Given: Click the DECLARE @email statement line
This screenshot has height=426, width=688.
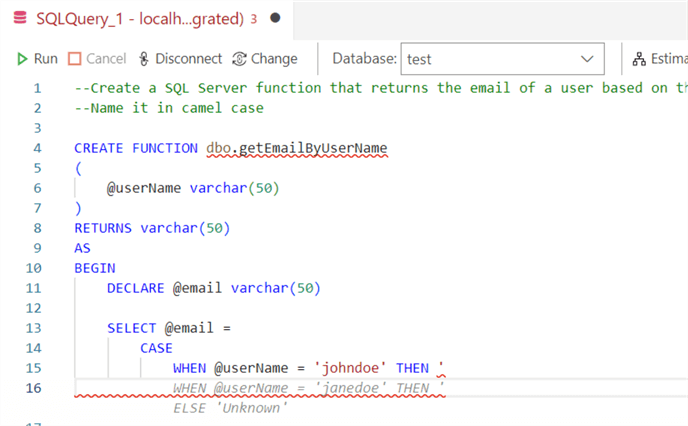Looking at the screenshot, I should point(213,288).
